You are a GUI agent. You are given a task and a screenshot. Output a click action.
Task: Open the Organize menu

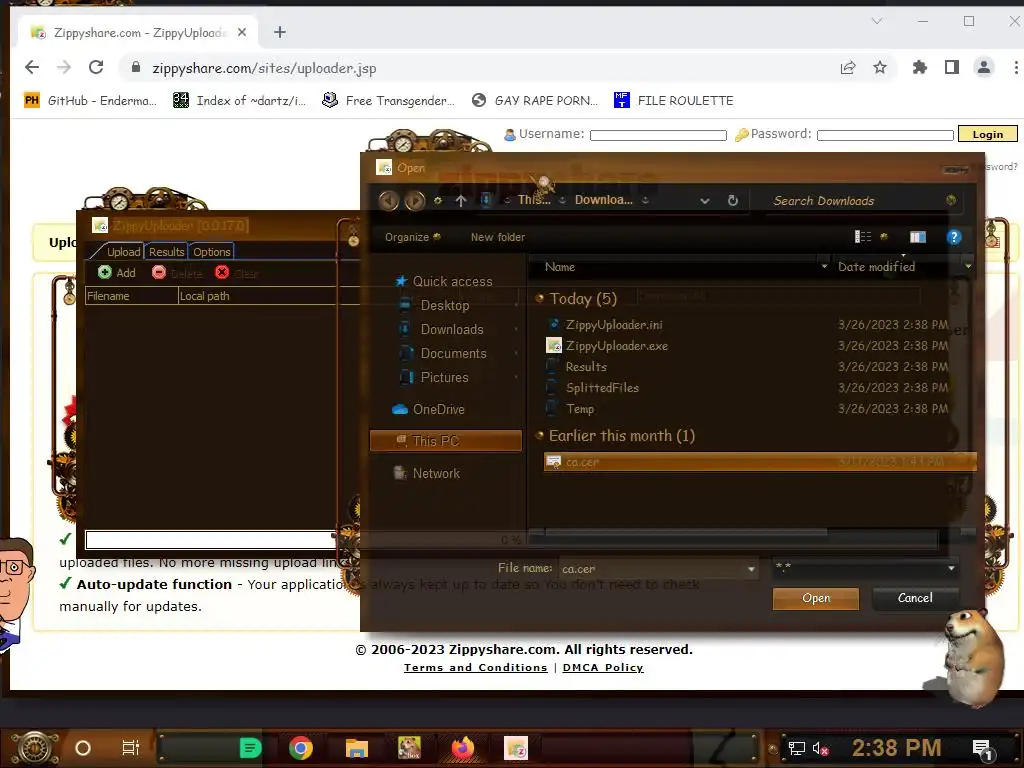click(413, 237)
